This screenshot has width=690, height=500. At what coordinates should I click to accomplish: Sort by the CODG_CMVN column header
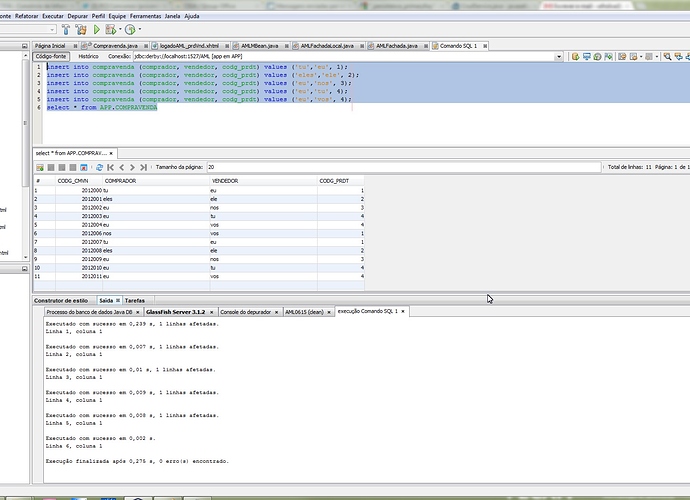79,181
